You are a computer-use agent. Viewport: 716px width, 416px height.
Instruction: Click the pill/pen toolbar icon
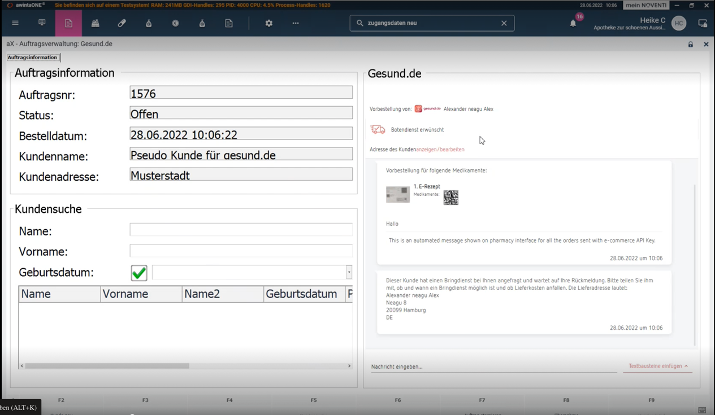tap(122, 23)
